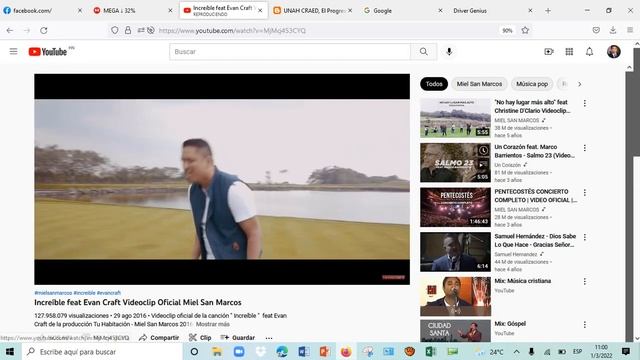Open the YouTube hamburger guide menu
Screen dimensions: 640x360
pos(13,51)
